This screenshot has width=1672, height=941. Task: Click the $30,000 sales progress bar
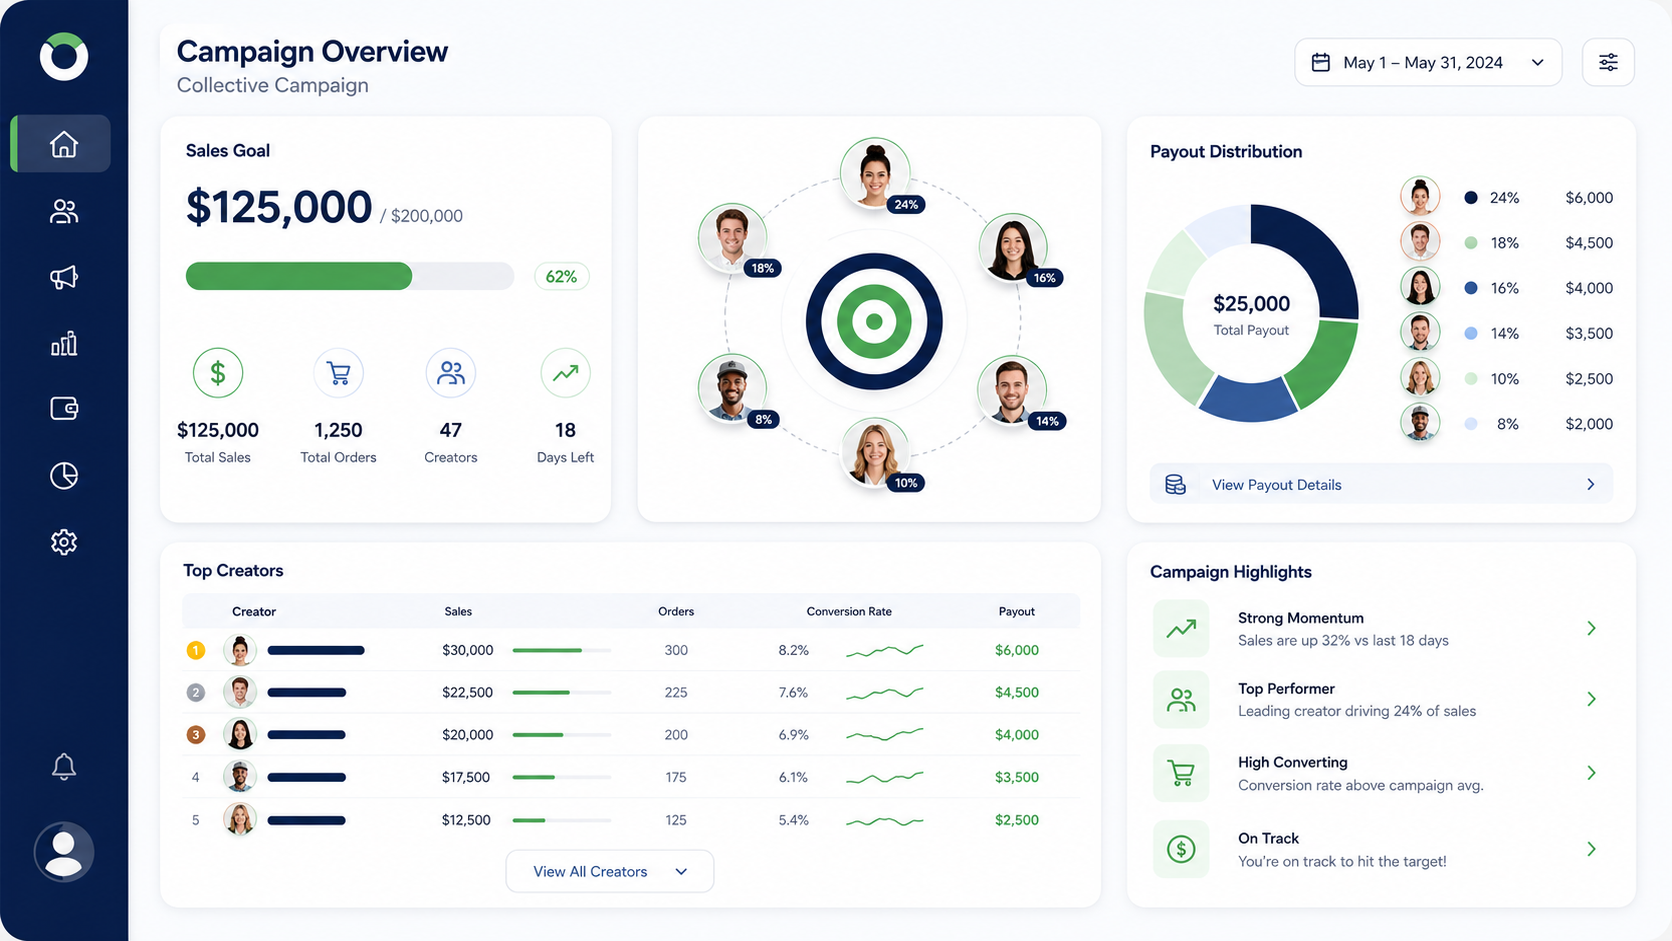point(562,650)
